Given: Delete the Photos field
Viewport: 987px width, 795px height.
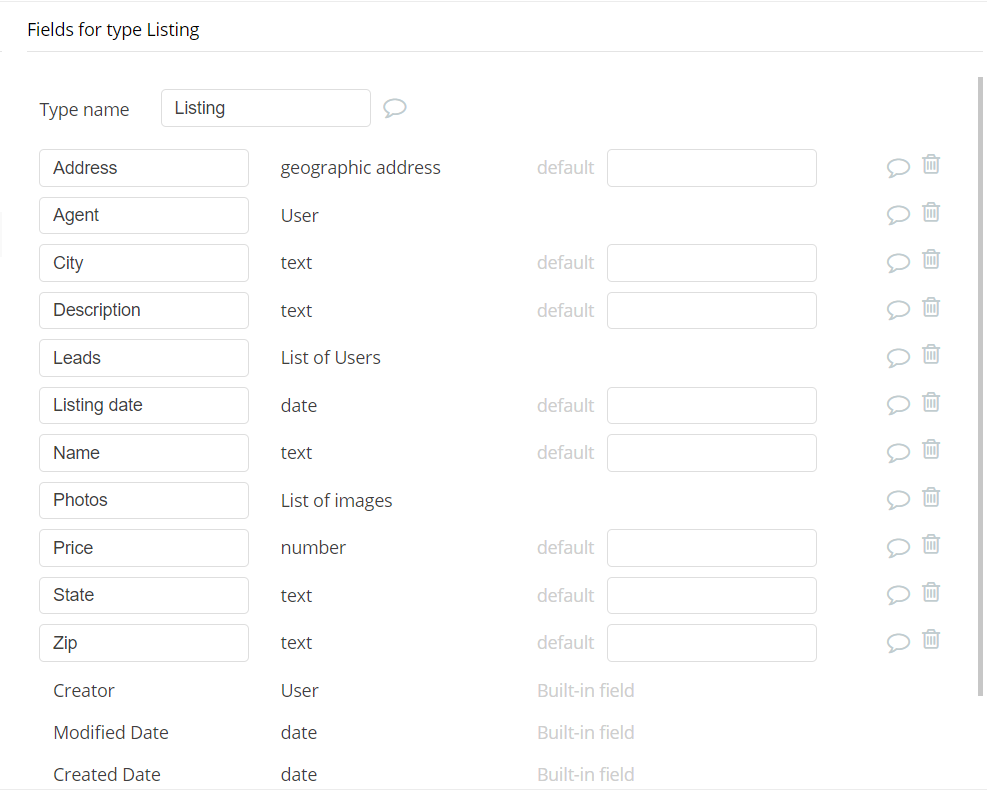Looking at the screenshot, I should (930, 497).
